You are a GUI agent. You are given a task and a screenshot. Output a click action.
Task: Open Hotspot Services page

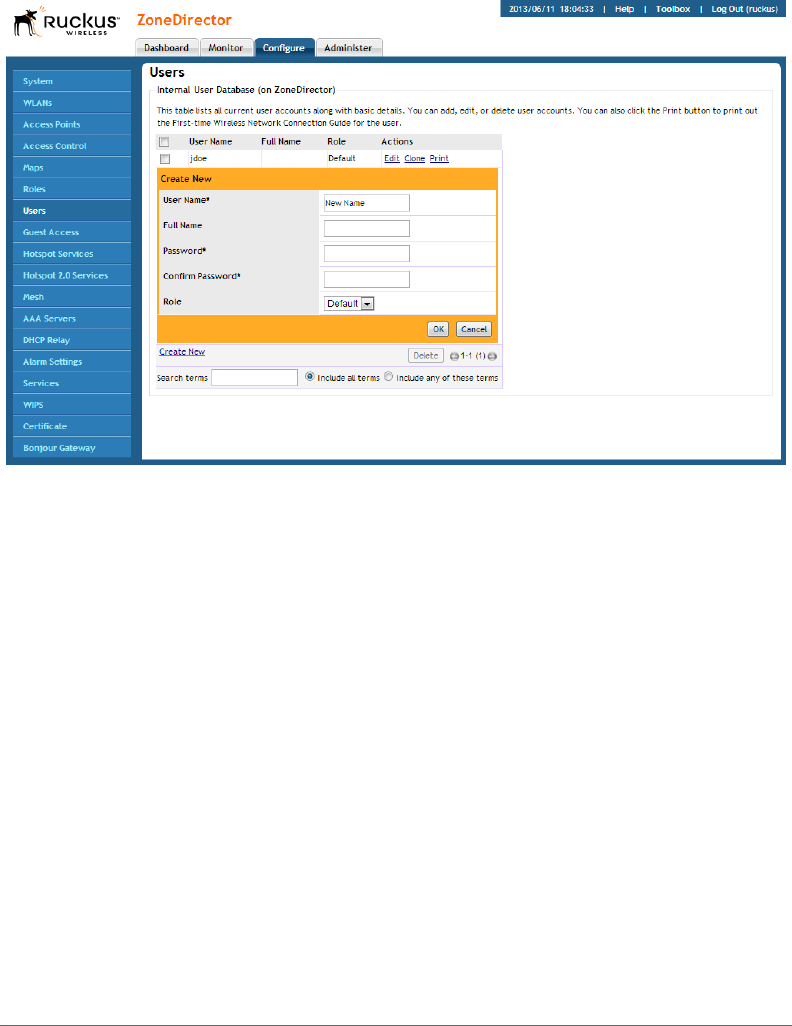pos(72,254)
